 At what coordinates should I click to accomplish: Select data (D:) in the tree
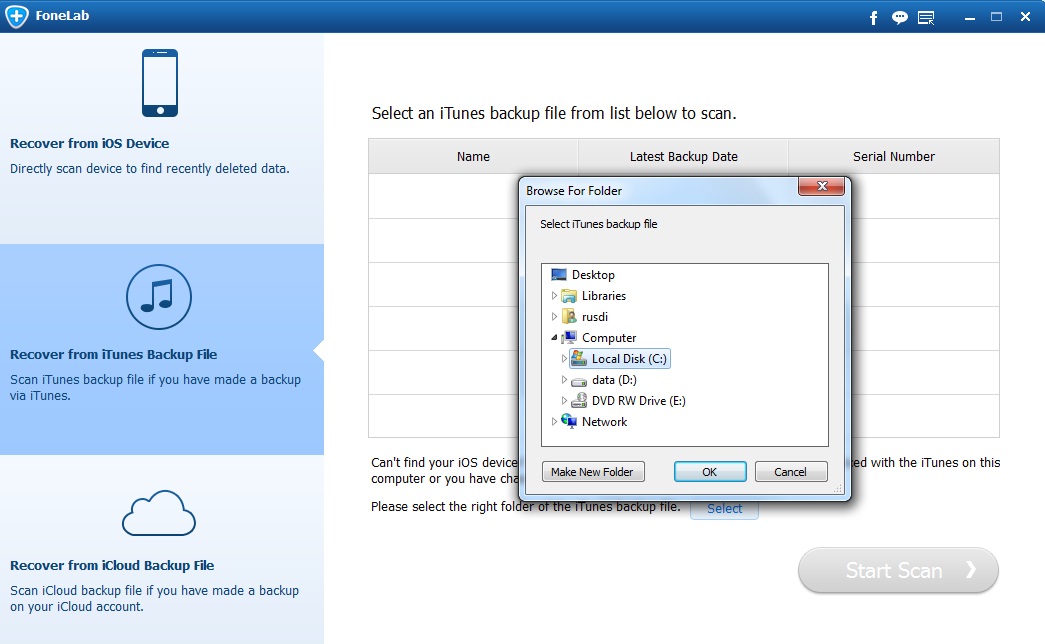[x=614, y=380]
